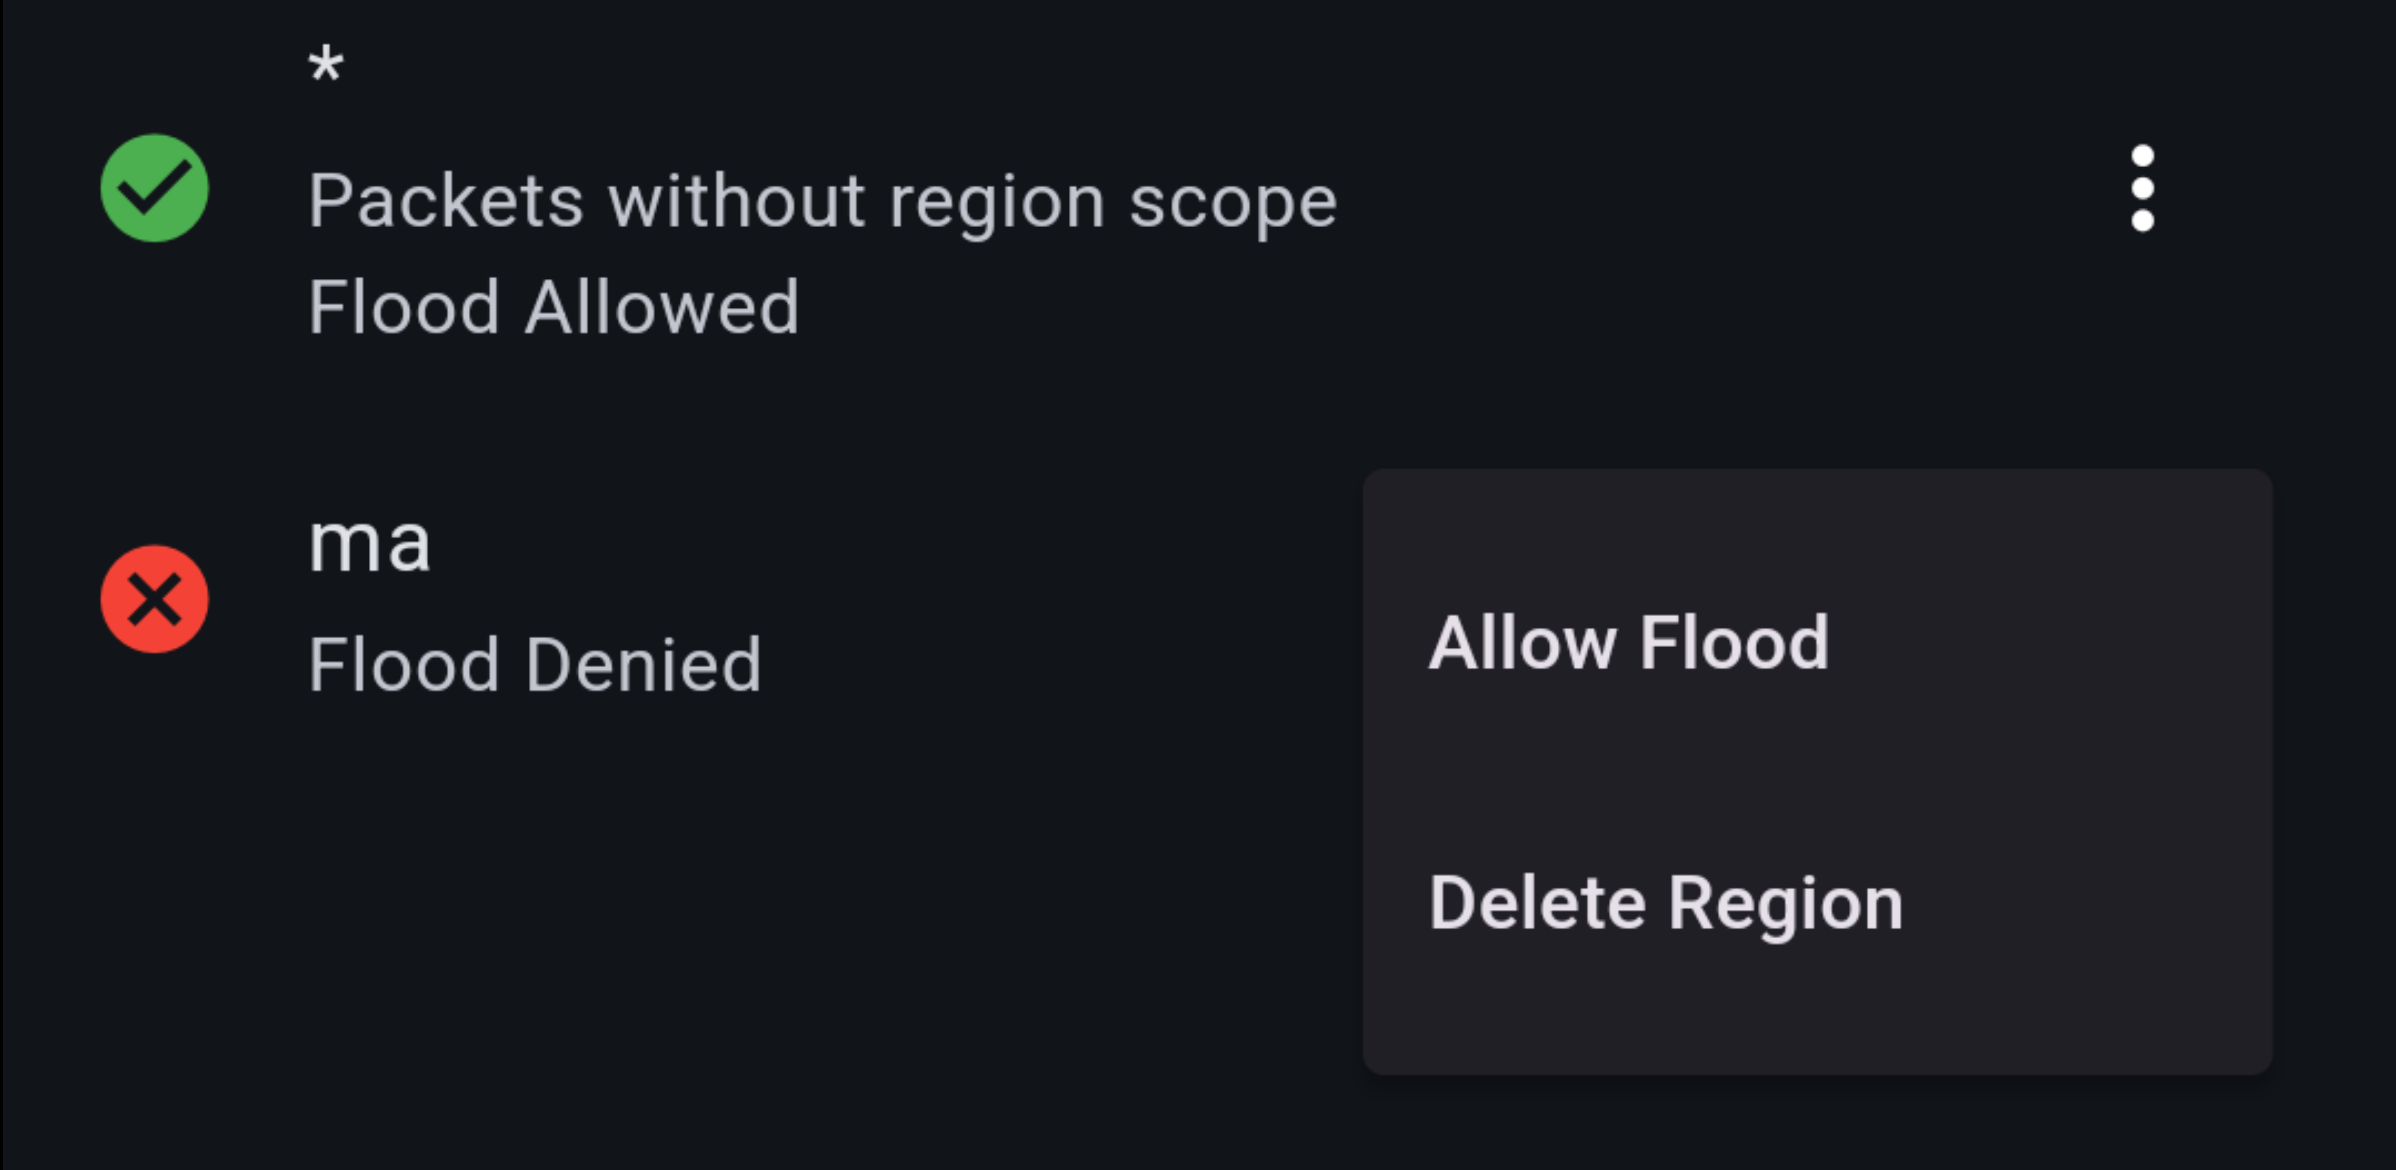Click the word 'Denied' under ma
The height and width of the screenshot is (1170, 2396).
coord(643,665)
